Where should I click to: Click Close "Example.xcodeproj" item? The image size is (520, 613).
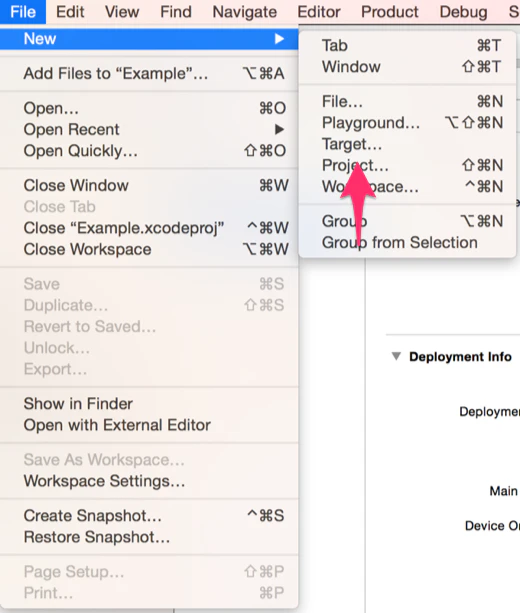pos(149,228)
